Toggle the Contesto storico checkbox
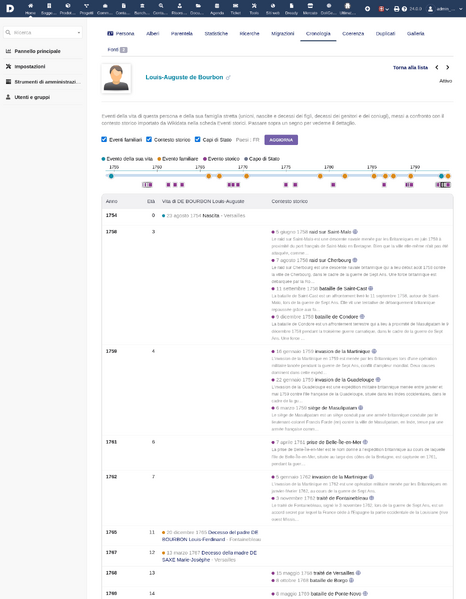 click(x=149, y=139)
